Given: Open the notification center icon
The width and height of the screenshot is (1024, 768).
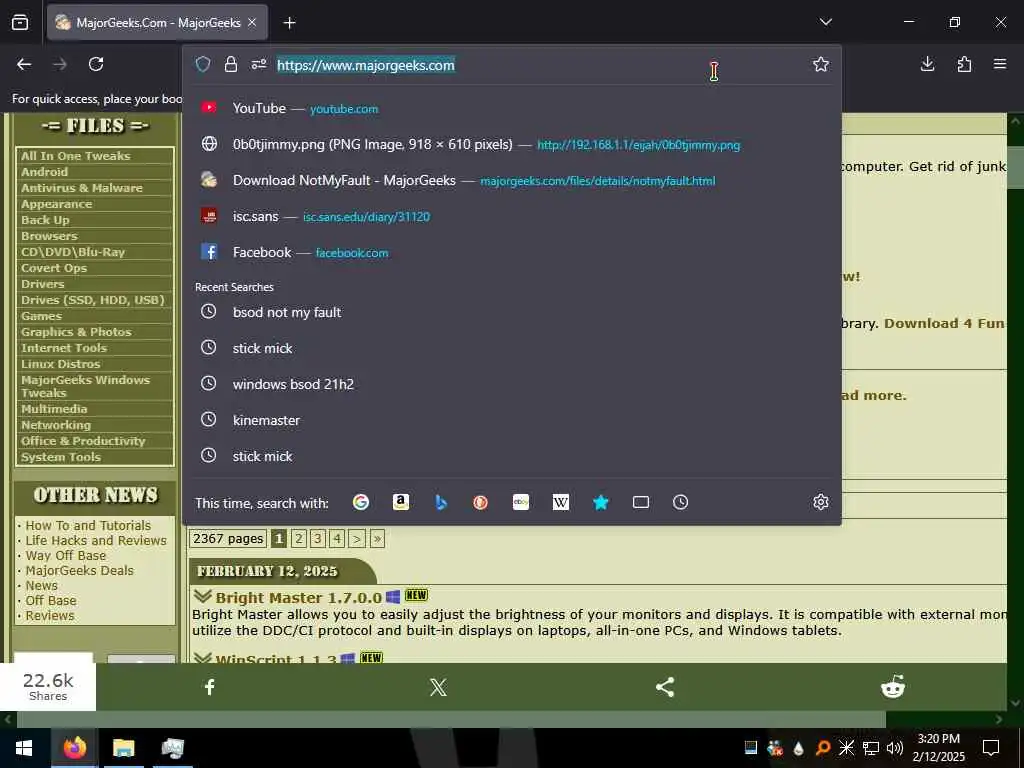Looking at the screenshot, I should point(991,748).
